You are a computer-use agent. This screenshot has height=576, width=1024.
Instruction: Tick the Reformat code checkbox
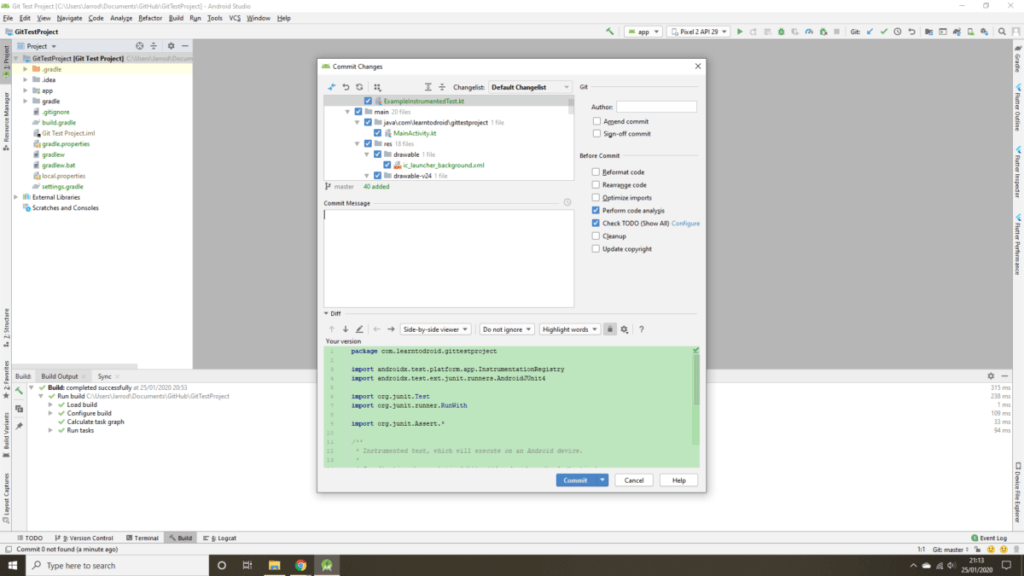tap(596, 172)
